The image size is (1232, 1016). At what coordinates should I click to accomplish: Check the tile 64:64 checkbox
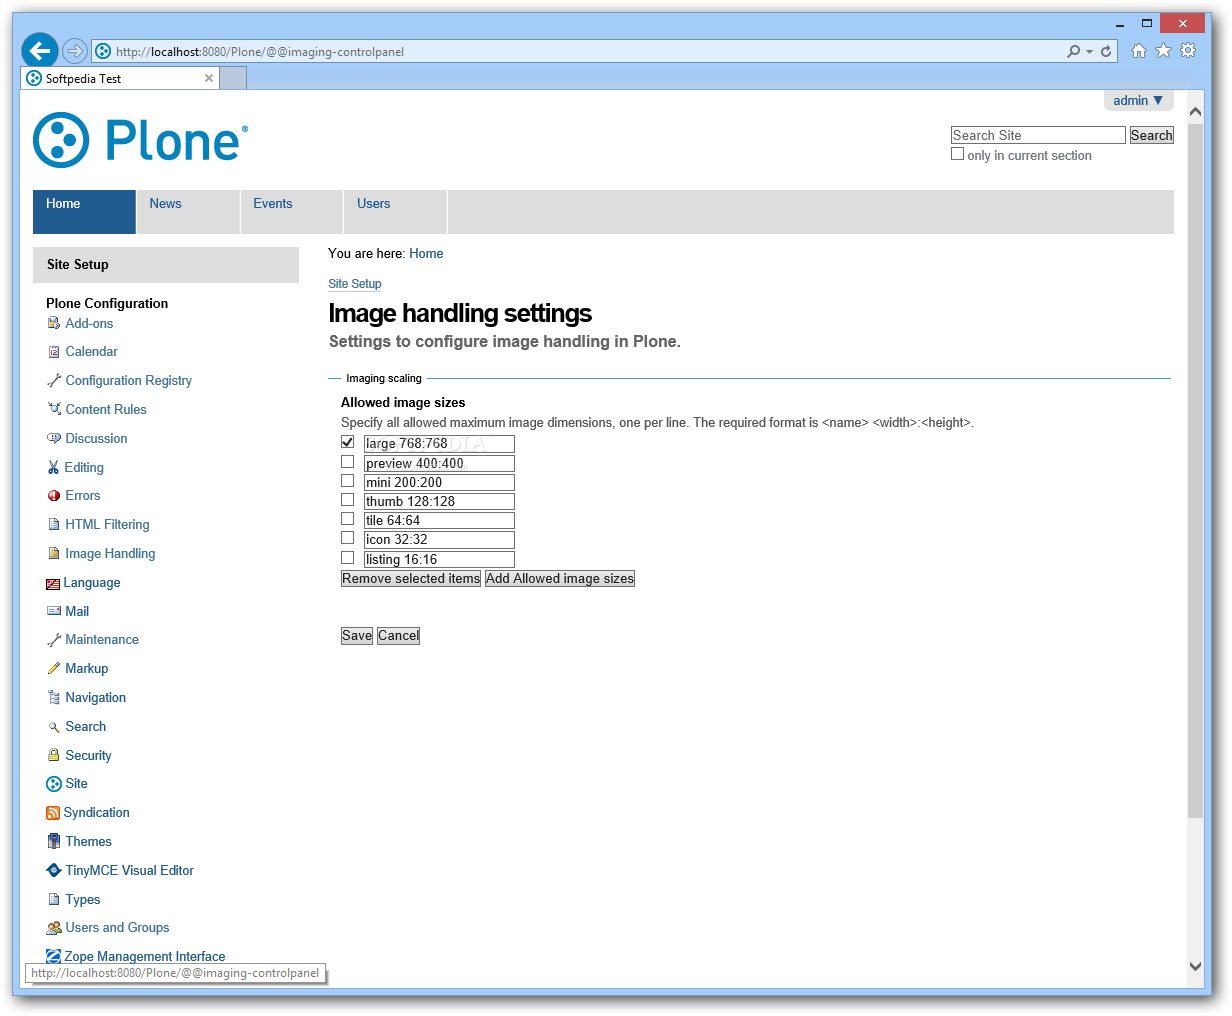tap(347, 519)
